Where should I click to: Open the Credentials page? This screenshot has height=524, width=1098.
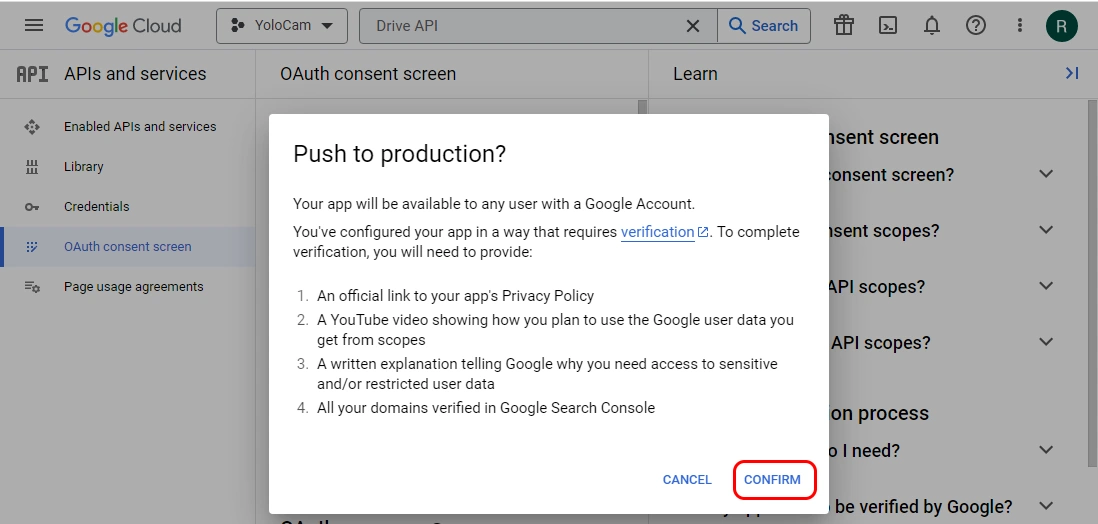pos(97,207)
